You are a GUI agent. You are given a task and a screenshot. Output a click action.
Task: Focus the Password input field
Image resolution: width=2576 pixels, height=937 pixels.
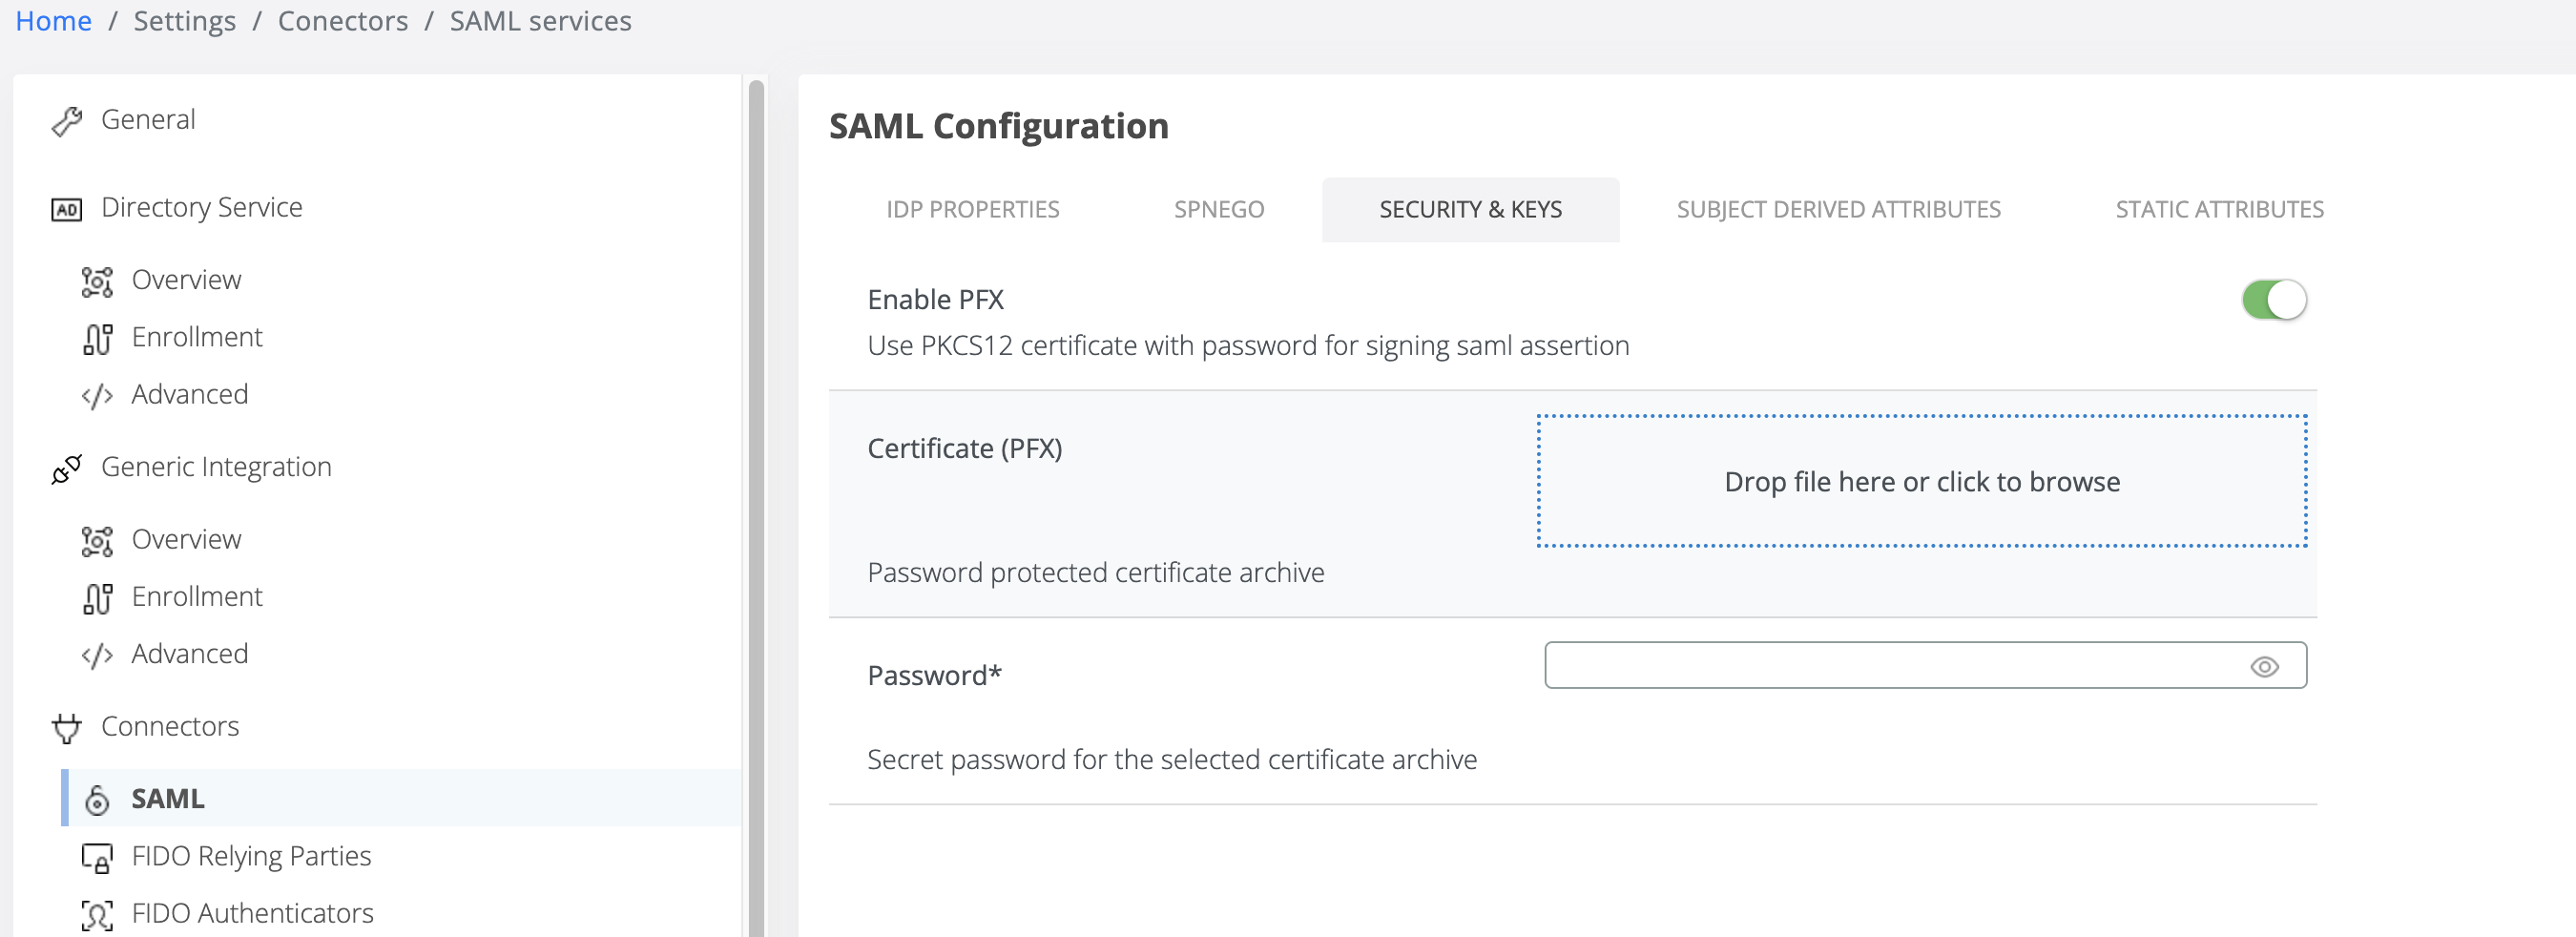[1890, 666]
